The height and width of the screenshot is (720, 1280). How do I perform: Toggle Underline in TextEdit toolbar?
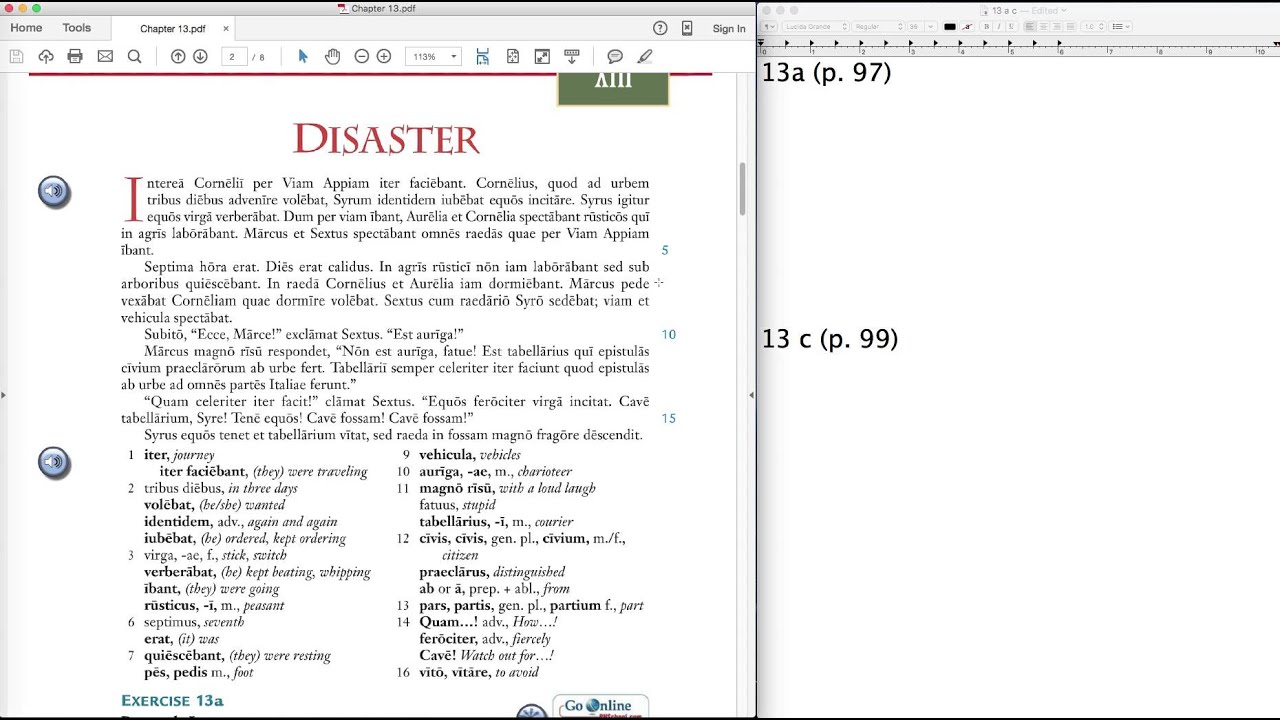[1011, 26]
